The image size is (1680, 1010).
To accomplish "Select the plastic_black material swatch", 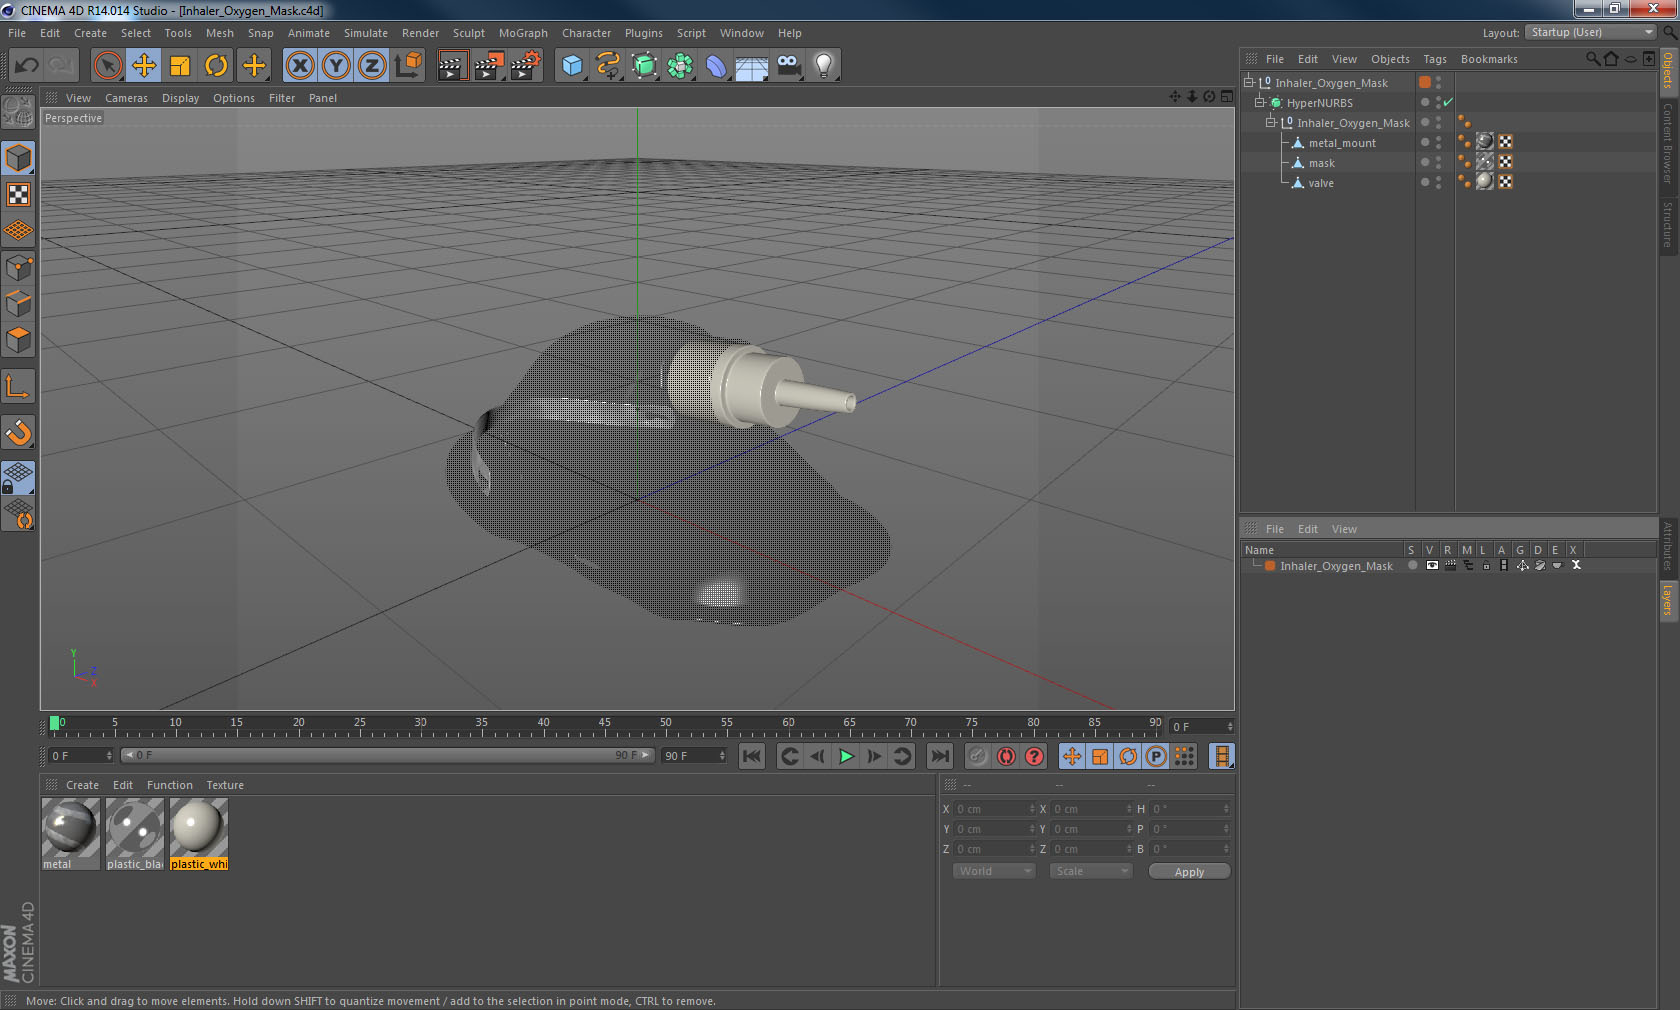I will click(x=134, y=834).
